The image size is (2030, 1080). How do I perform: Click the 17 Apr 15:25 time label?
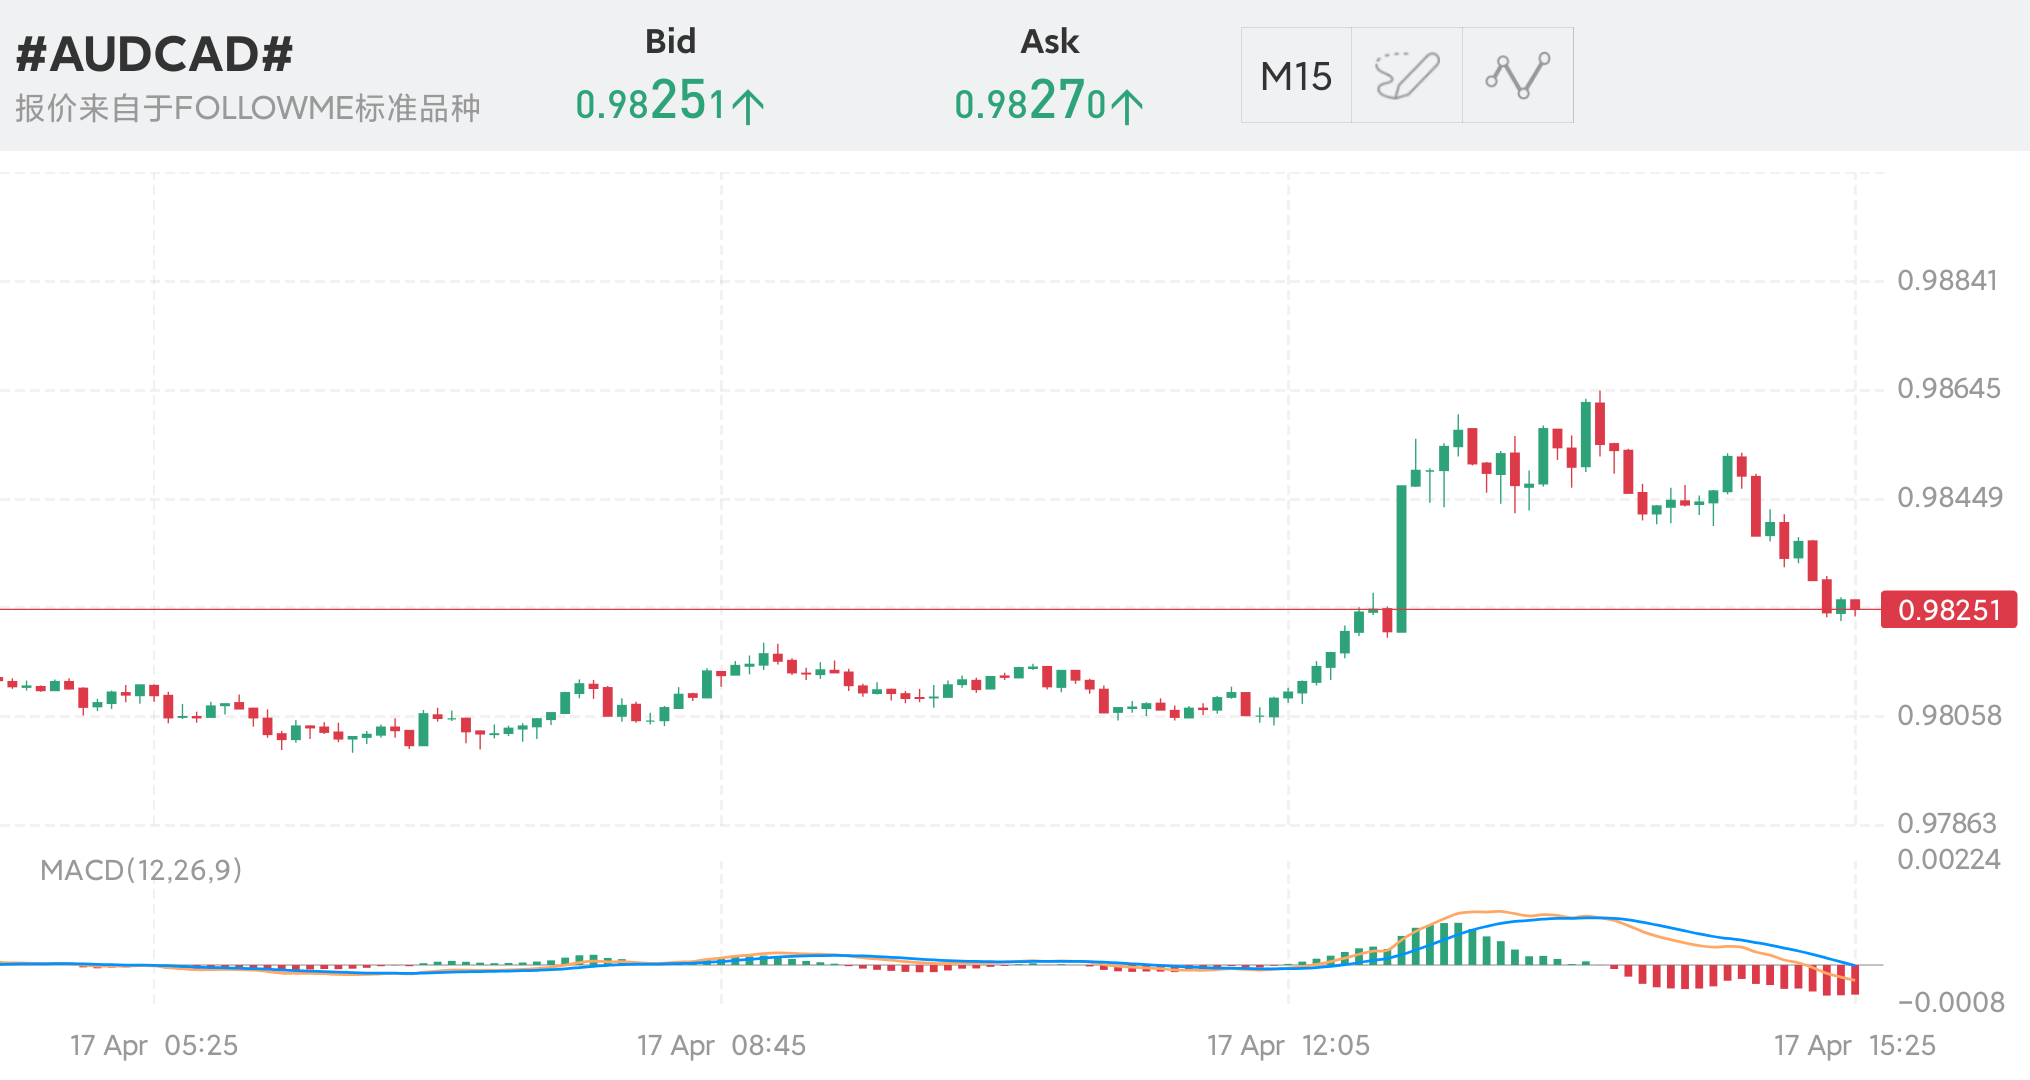pyautogui.click(x=1855, y=1045)
